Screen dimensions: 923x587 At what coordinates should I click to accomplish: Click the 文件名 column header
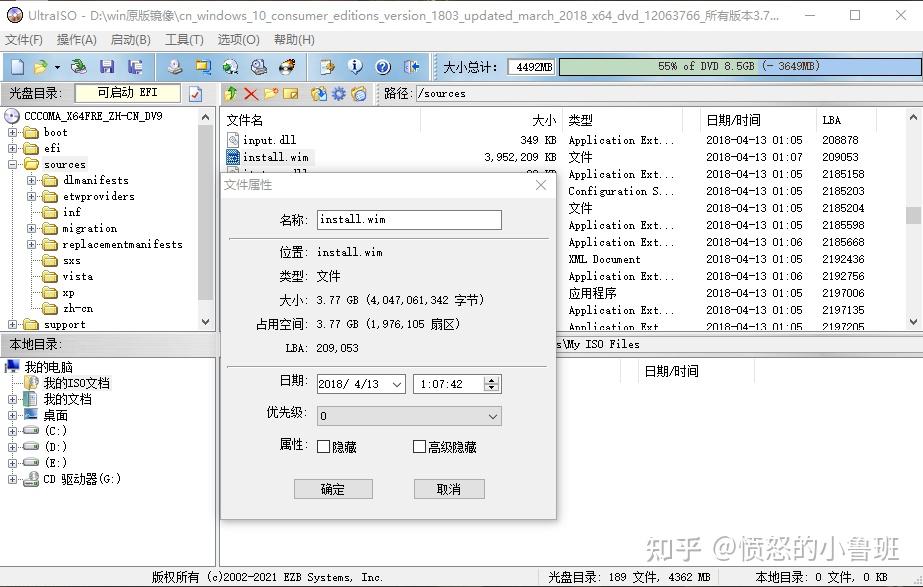coord(244,121)
